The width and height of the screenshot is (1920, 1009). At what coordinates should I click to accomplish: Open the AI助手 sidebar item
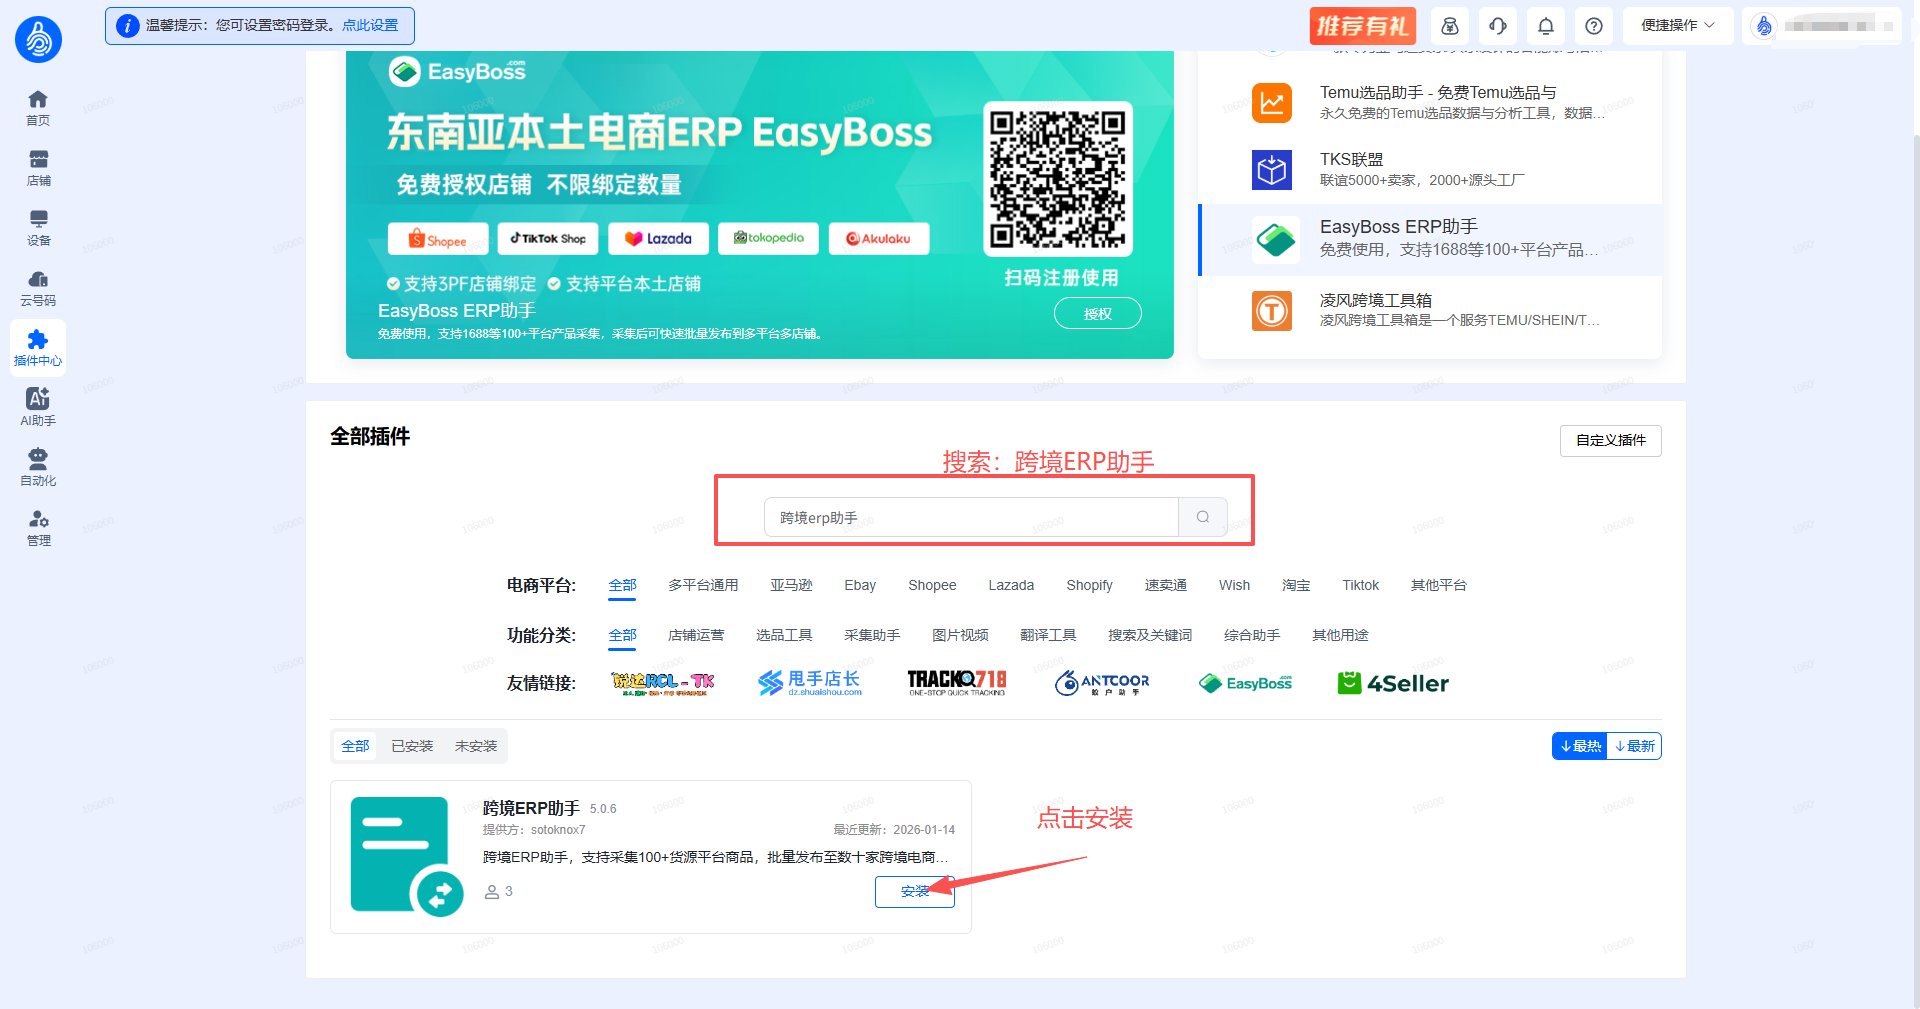tap(38, 408)
